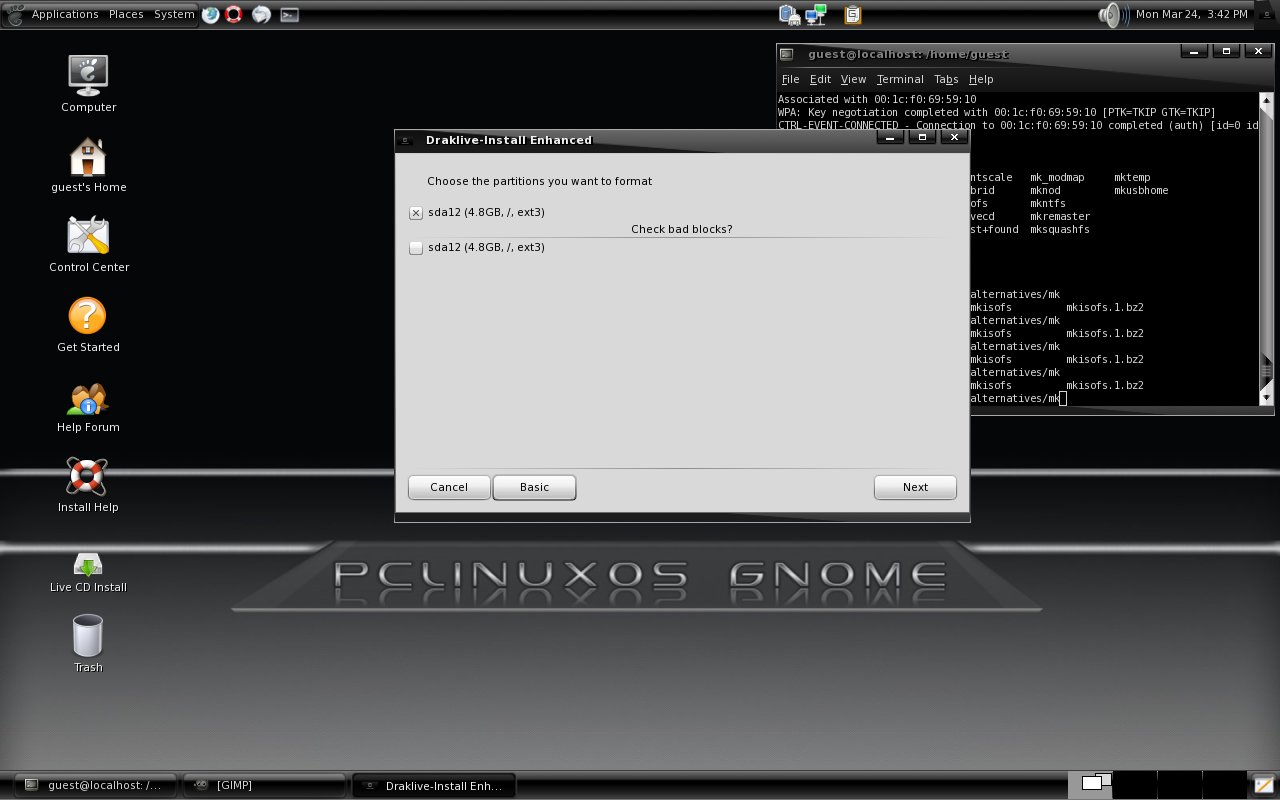This screenshot has height=800, width=1280.
Task: Launch the Thunderbird mail panel icon
Action: pos(261,14)
